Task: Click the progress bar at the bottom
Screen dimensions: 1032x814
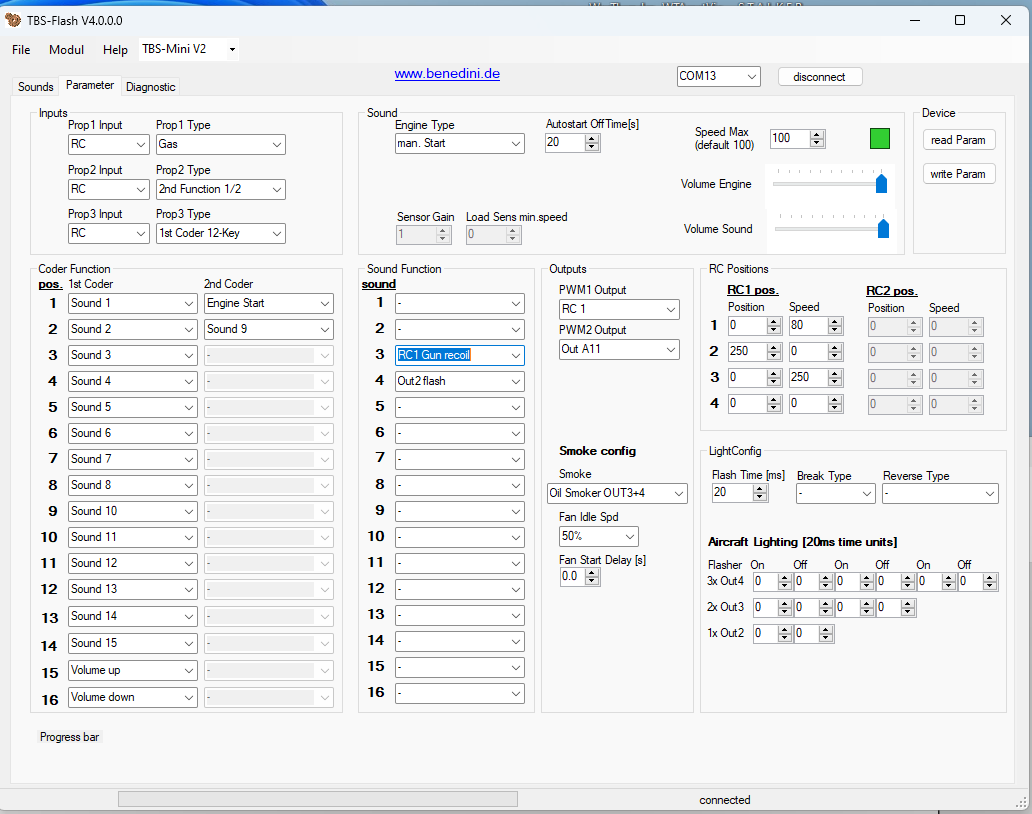Action: pyautogui.click(x=318, y=799)
